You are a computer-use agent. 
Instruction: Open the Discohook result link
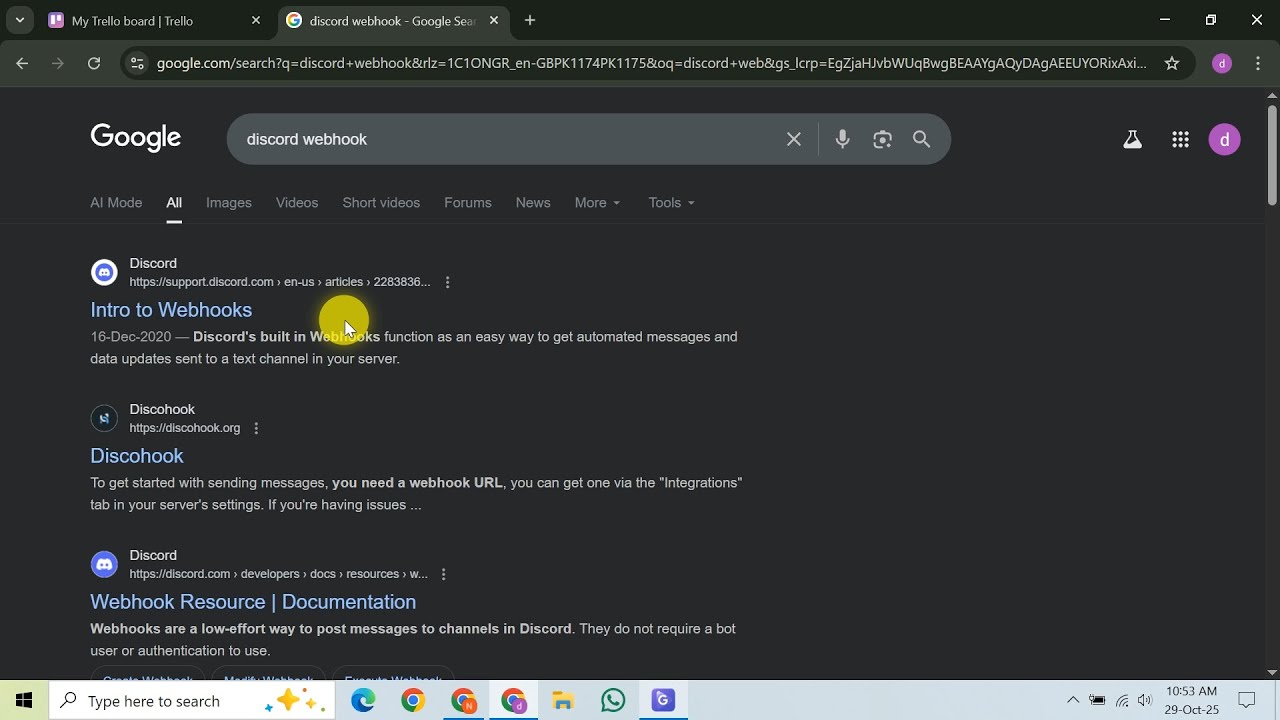(x=137, y=456)
